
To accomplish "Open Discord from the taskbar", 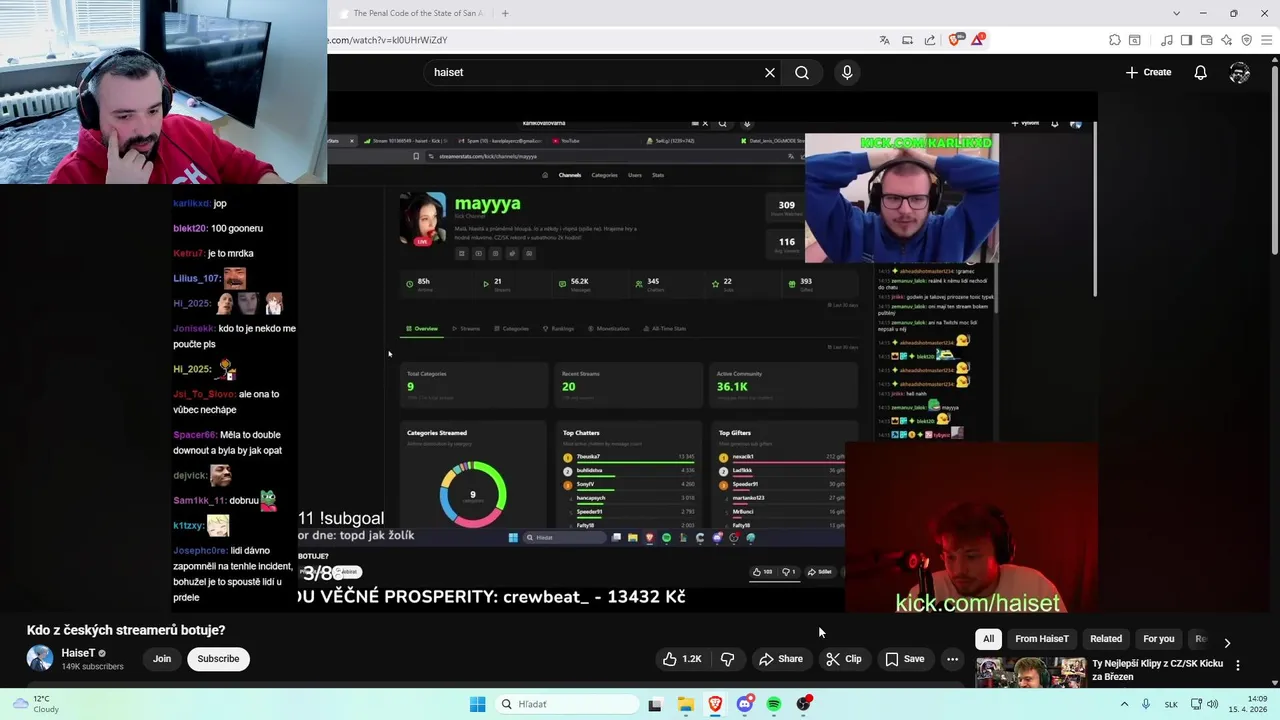I will point(744,704).
